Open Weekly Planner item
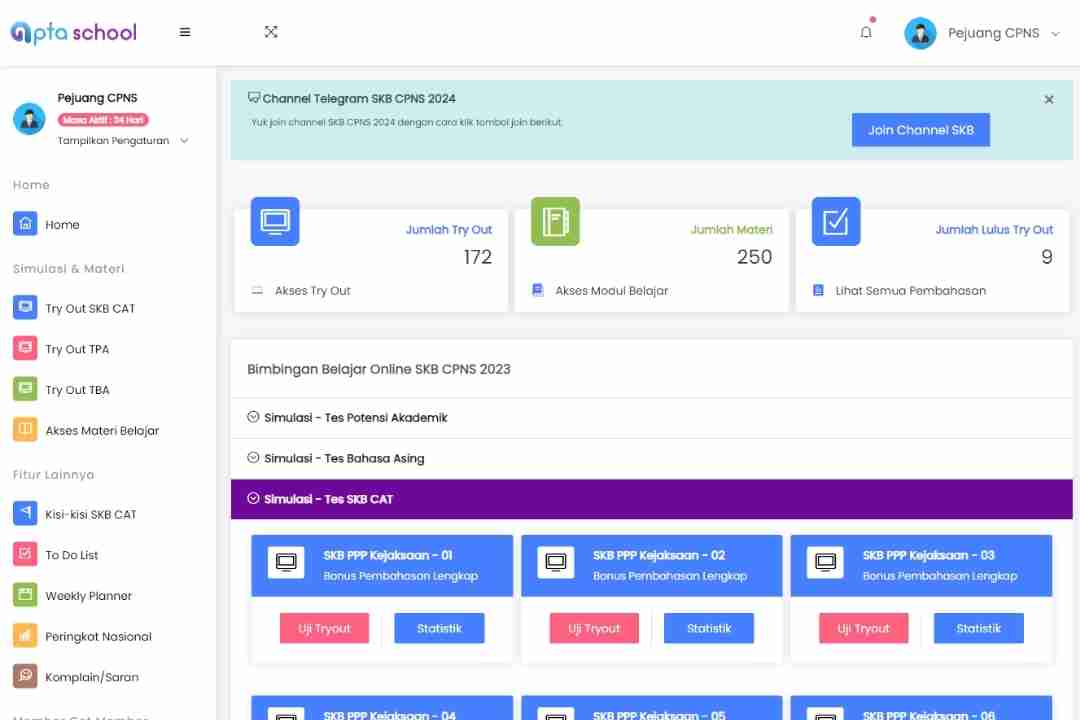The image size is (1080, 720). click(88, 596)
